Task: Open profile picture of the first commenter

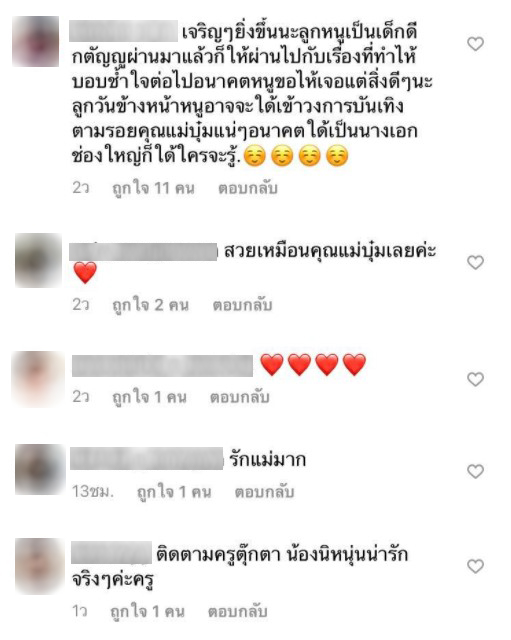Action: (36, 41)
